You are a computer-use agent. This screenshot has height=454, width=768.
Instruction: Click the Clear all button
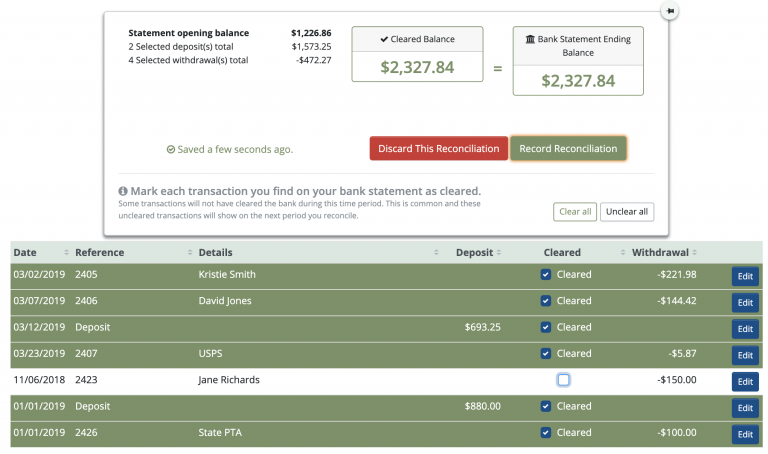point(575,212)
